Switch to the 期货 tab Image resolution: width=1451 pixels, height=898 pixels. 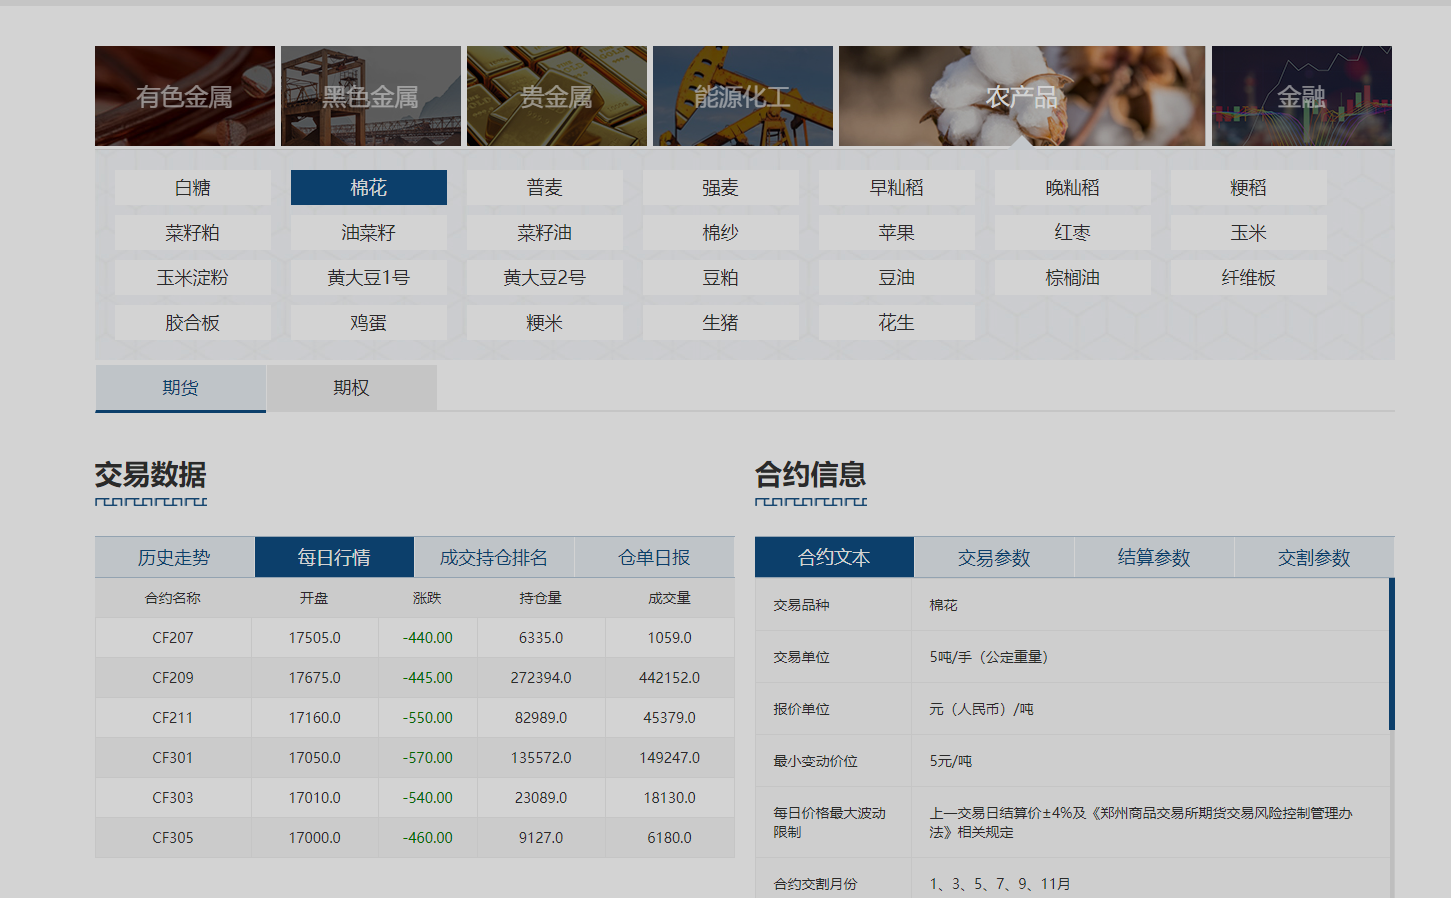(x=180, y=387)
